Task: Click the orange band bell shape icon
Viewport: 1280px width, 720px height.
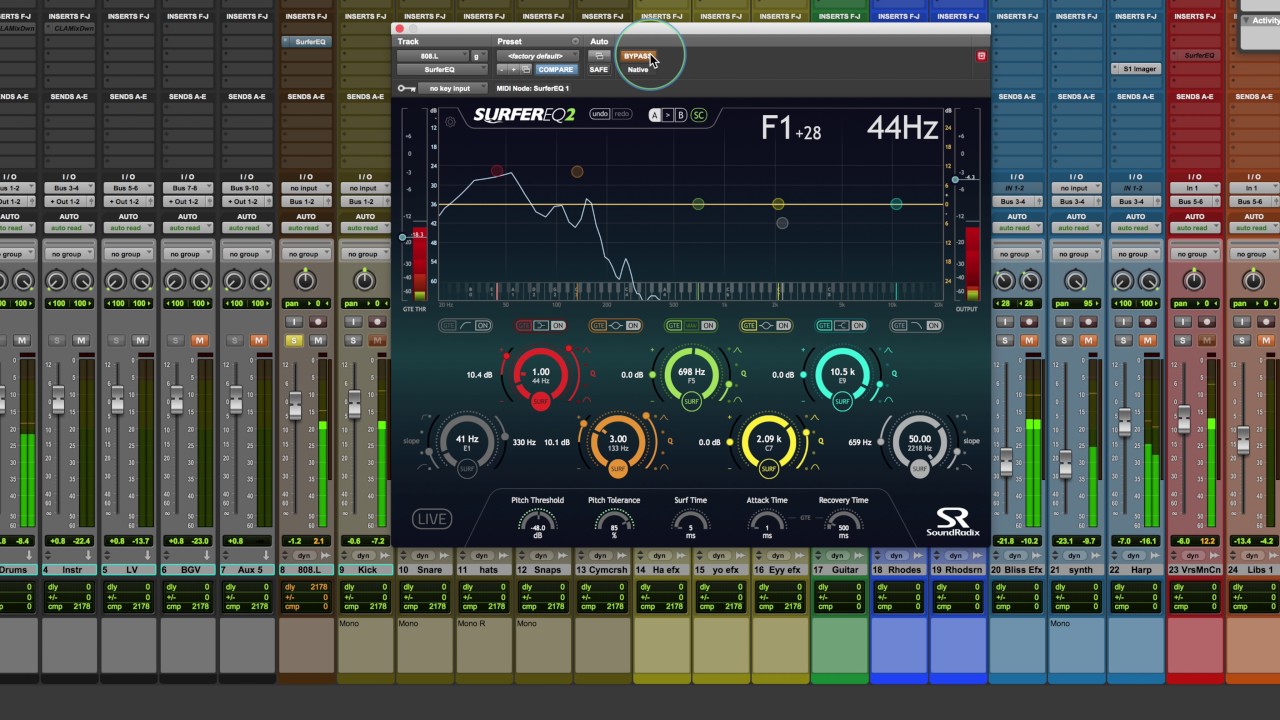Action: [x=616, y=325]
